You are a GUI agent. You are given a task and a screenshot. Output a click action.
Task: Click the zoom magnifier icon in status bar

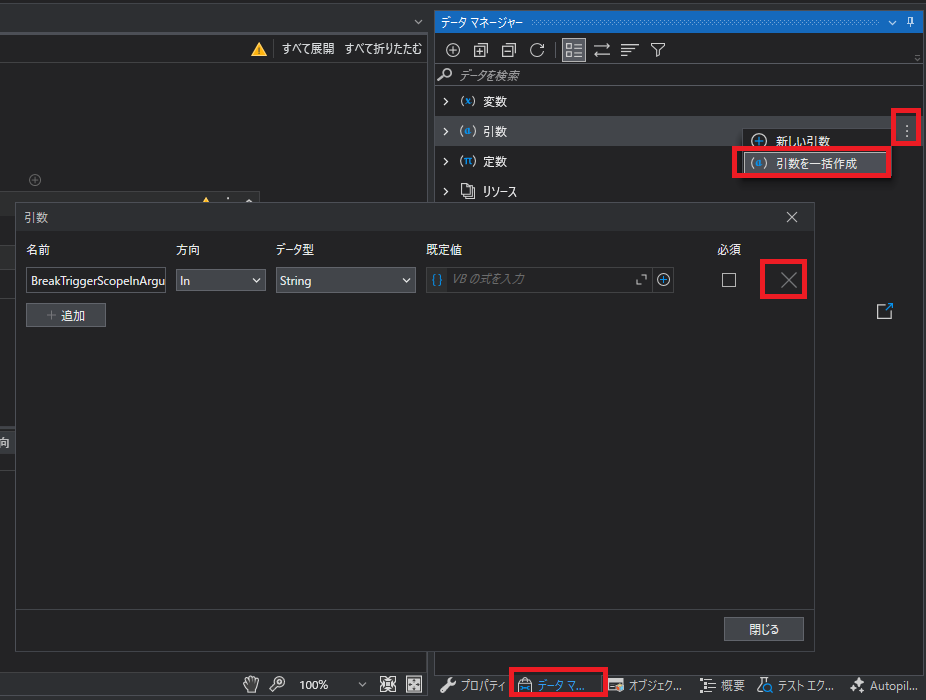(x=277, y=685)
